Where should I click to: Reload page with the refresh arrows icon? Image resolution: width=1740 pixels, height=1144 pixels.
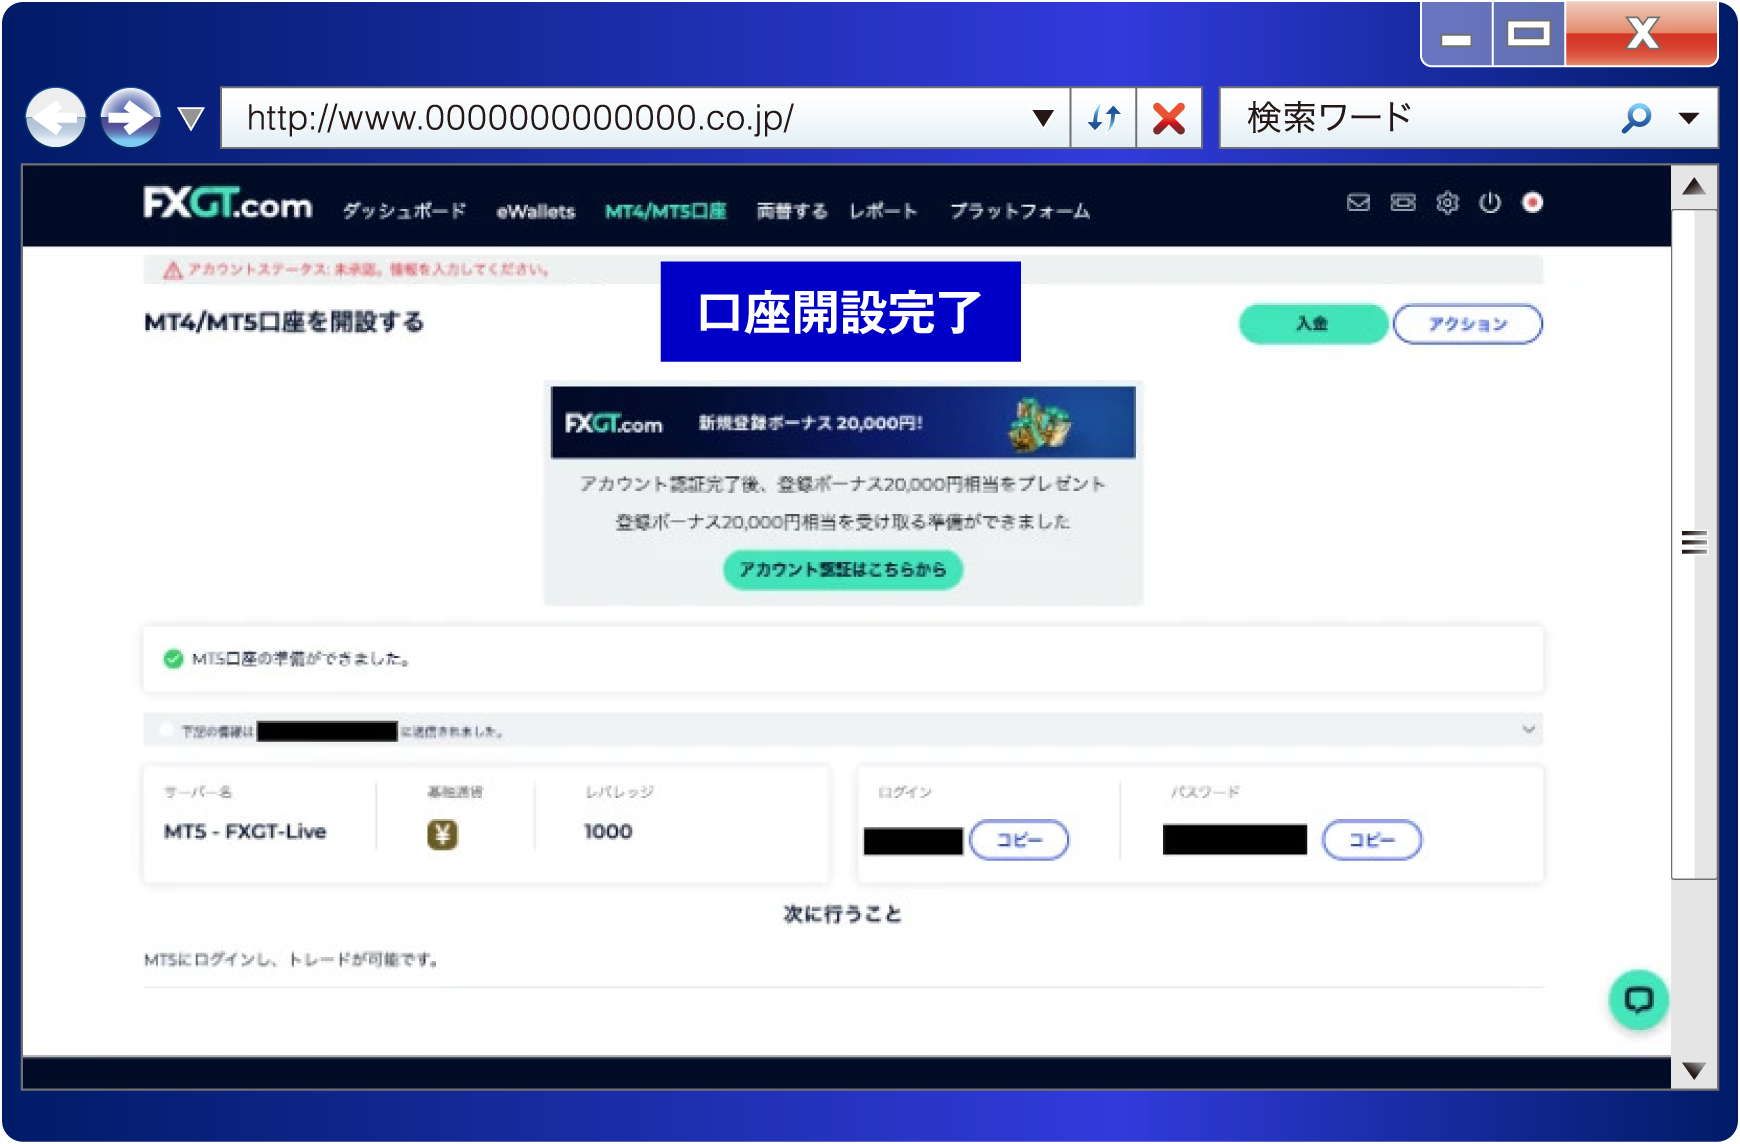1104,118
